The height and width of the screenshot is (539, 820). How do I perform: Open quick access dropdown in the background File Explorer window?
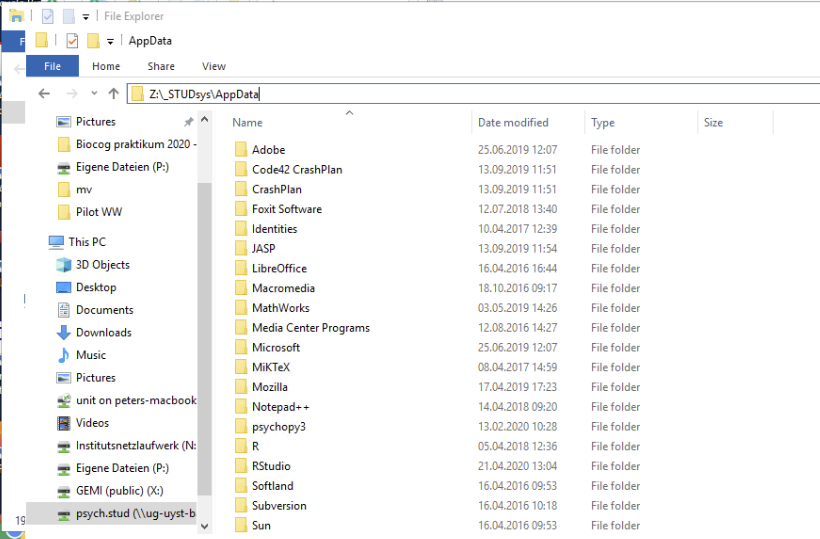pos(86,17)
